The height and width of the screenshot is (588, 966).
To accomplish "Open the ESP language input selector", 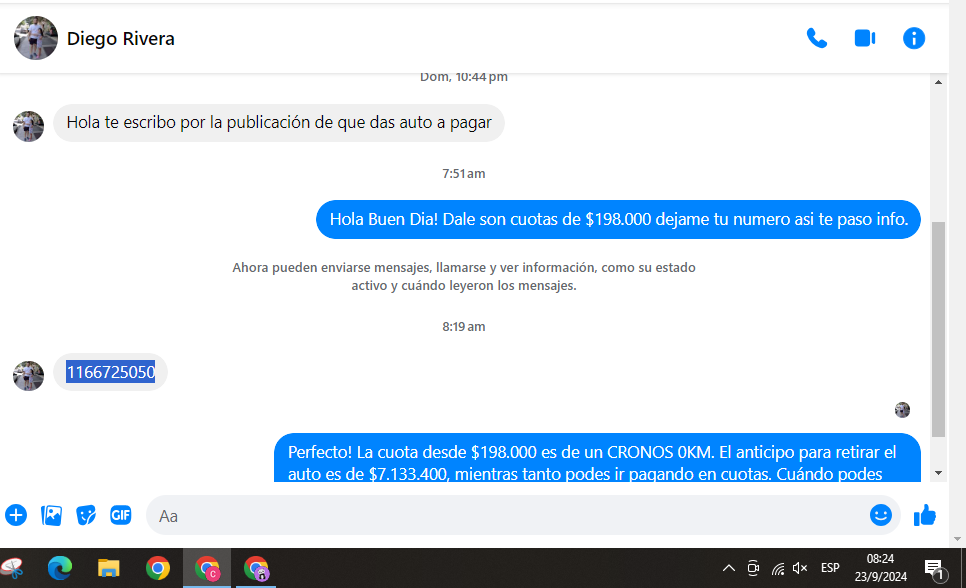I will pos(830,568).
